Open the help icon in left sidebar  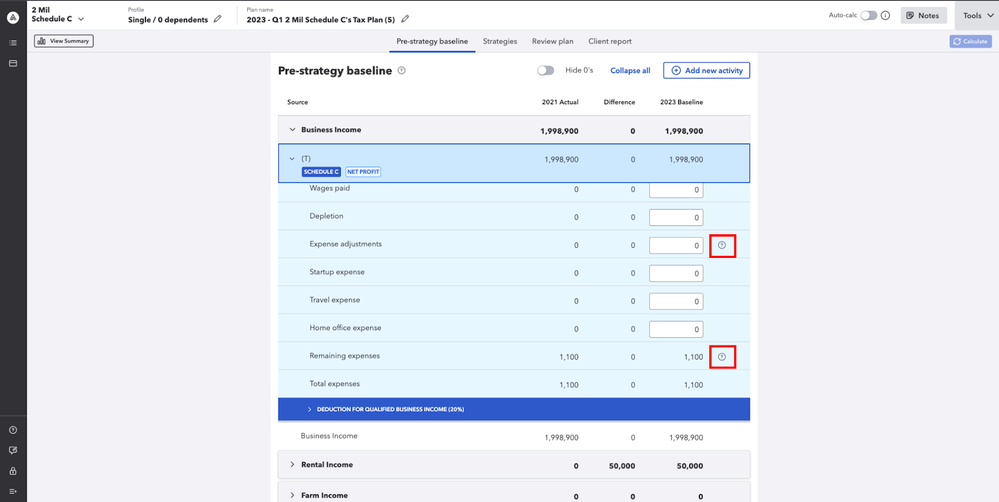(x=13, y=430)
